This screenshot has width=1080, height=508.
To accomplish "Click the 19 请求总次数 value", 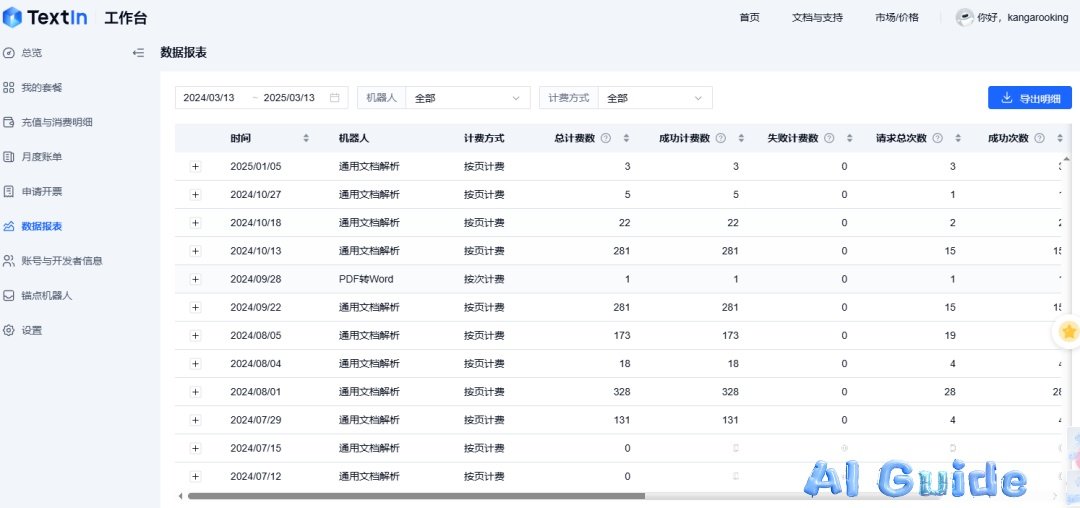I will (950, 336).
